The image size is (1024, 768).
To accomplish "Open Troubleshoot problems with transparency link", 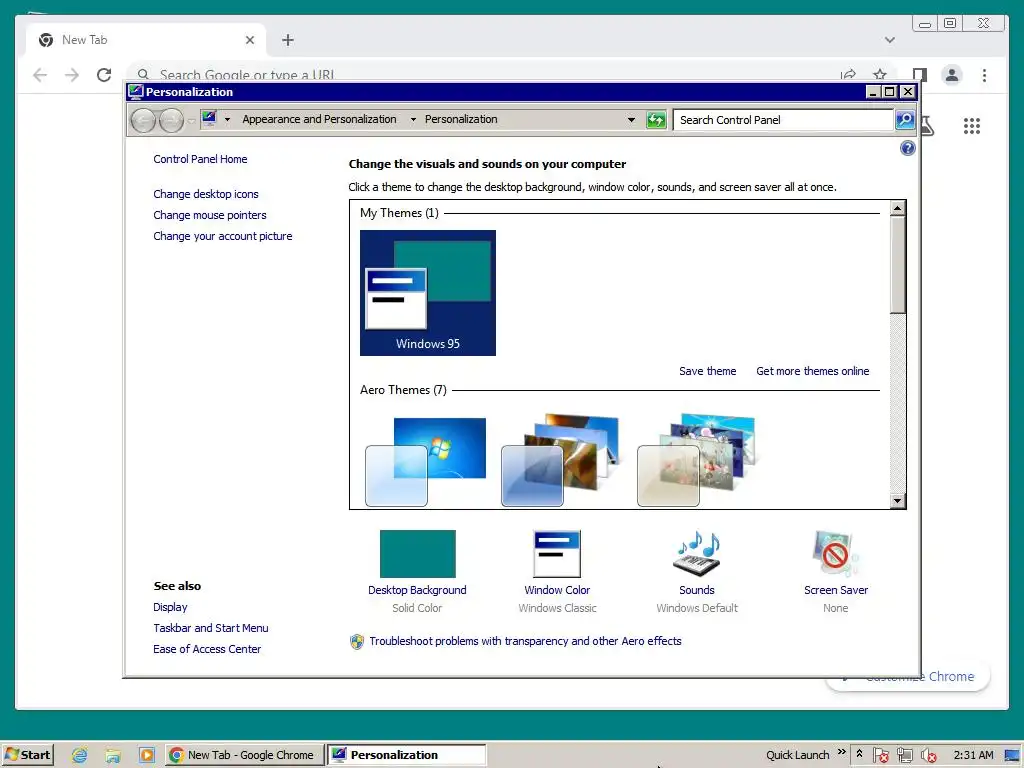I will (x=525, y=641).
